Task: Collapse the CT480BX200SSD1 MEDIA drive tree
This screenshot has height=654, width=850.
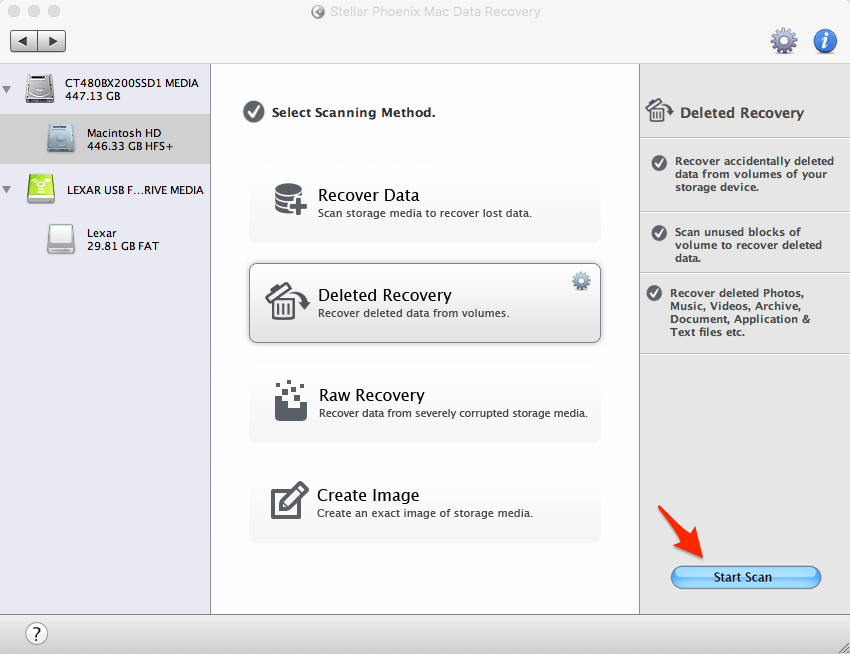Action: tap(8, 90)
